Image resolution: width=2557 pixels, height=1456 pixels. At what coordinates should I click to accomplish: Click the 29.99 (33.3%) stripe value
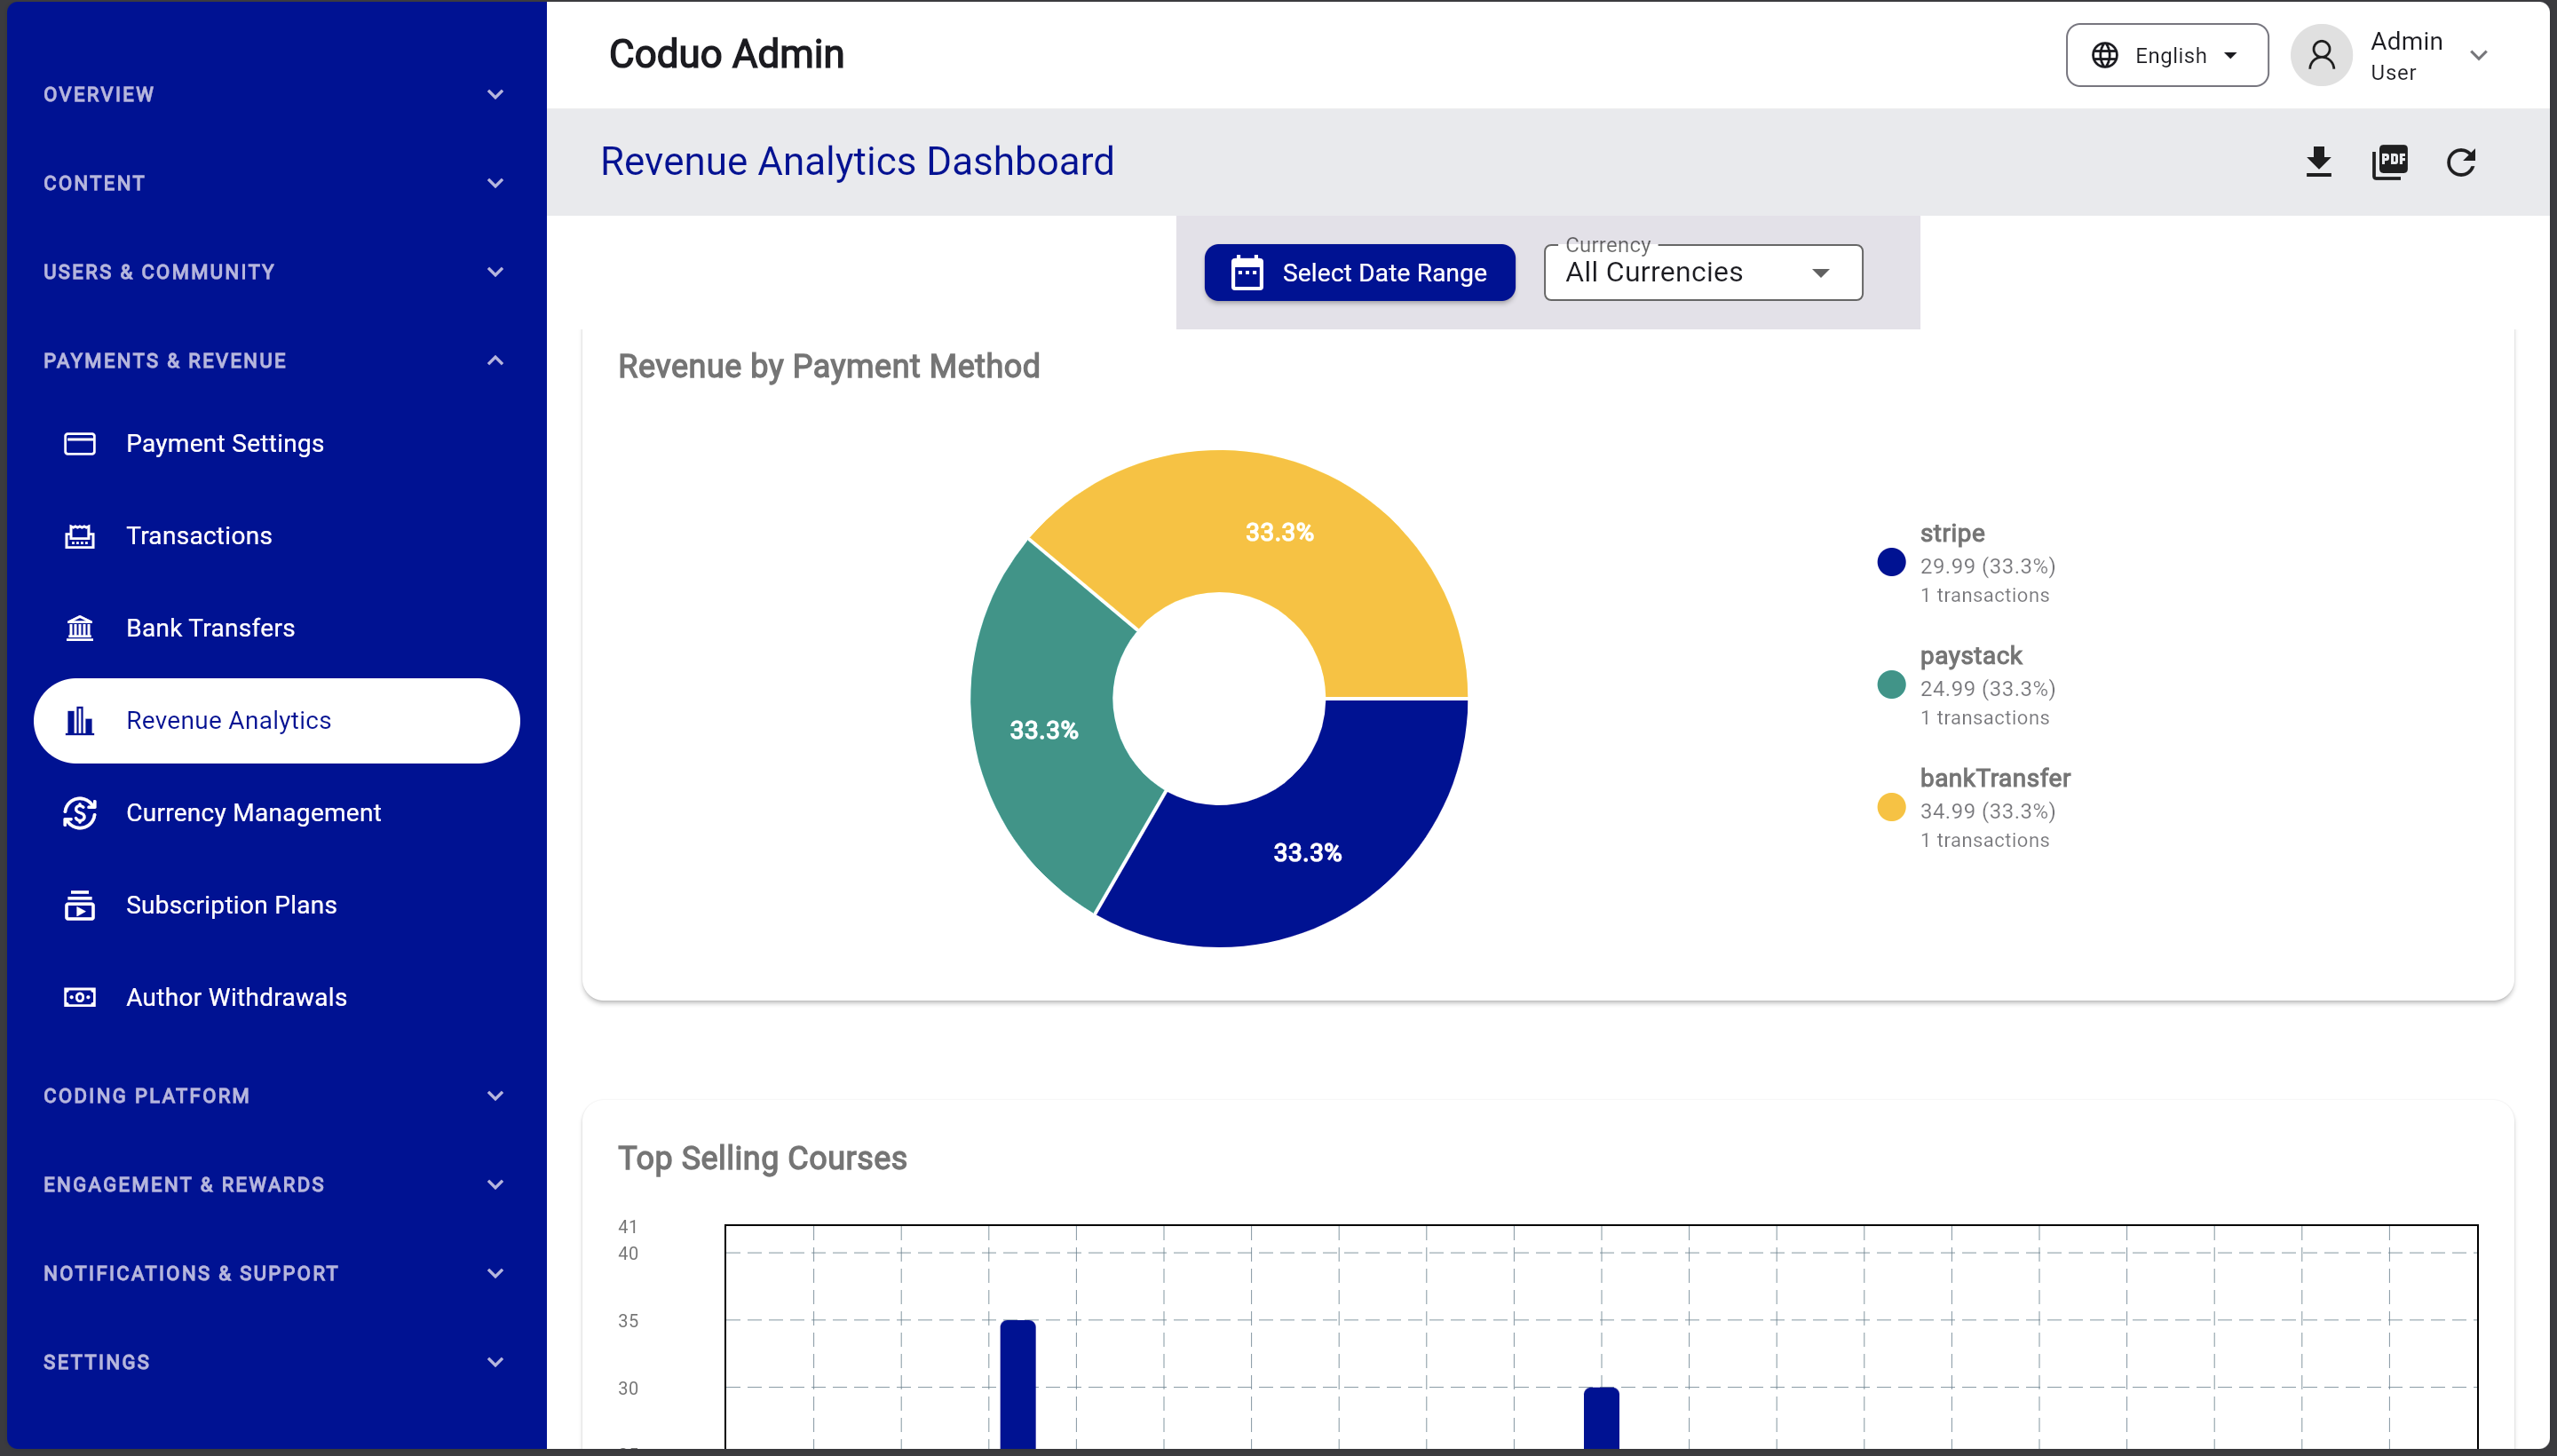point(1988,566)
